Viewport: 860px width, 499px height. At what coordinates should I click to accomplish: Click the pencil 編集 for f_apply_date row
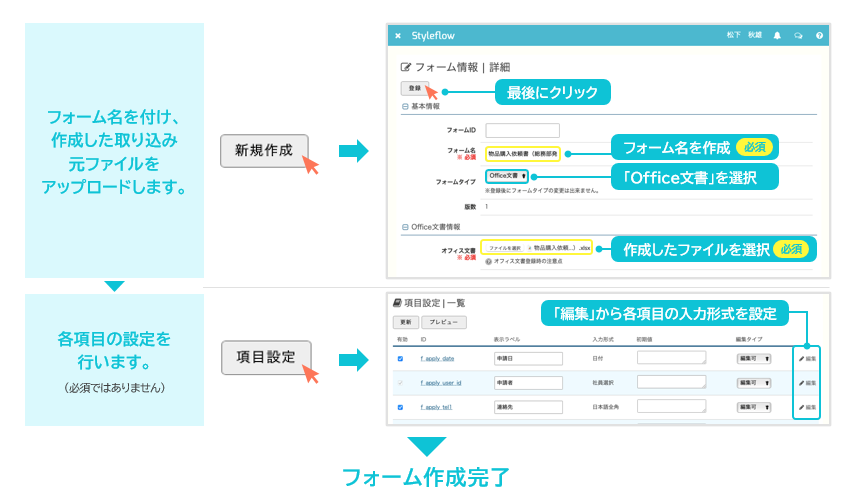click(x=807, y=359)
